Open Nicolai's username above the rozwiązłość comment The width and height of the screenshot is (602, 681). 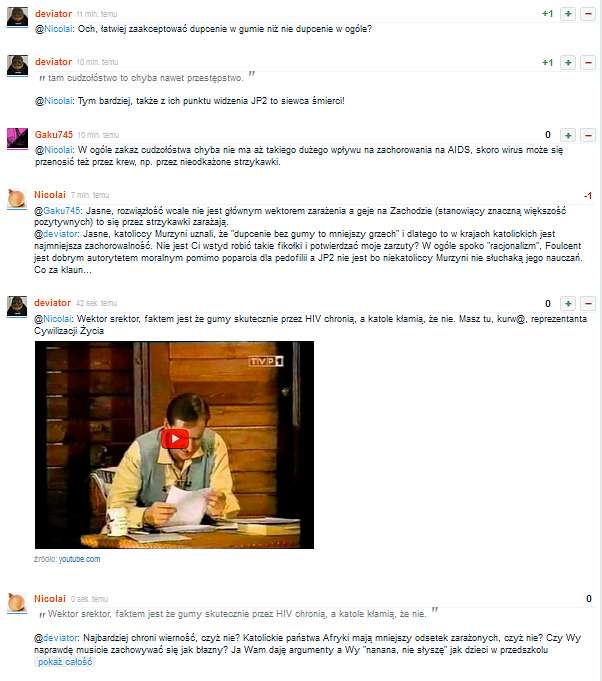pyautogui.click(x=50, y=195)
